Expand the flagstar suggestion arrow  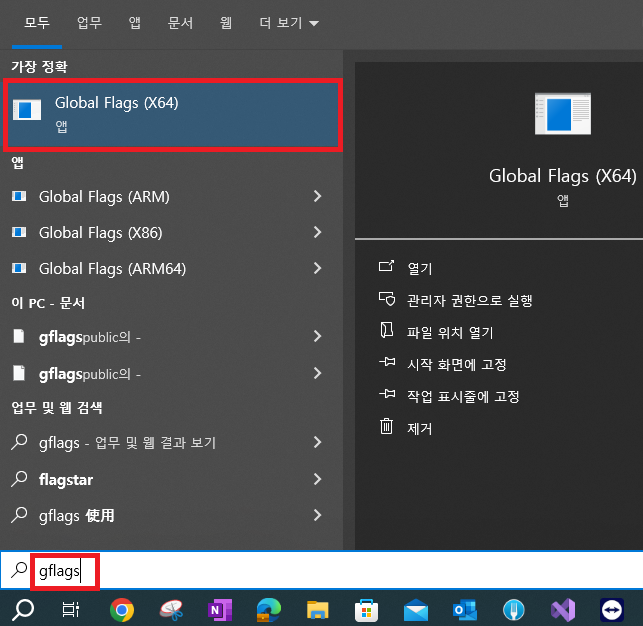[317, 479]
